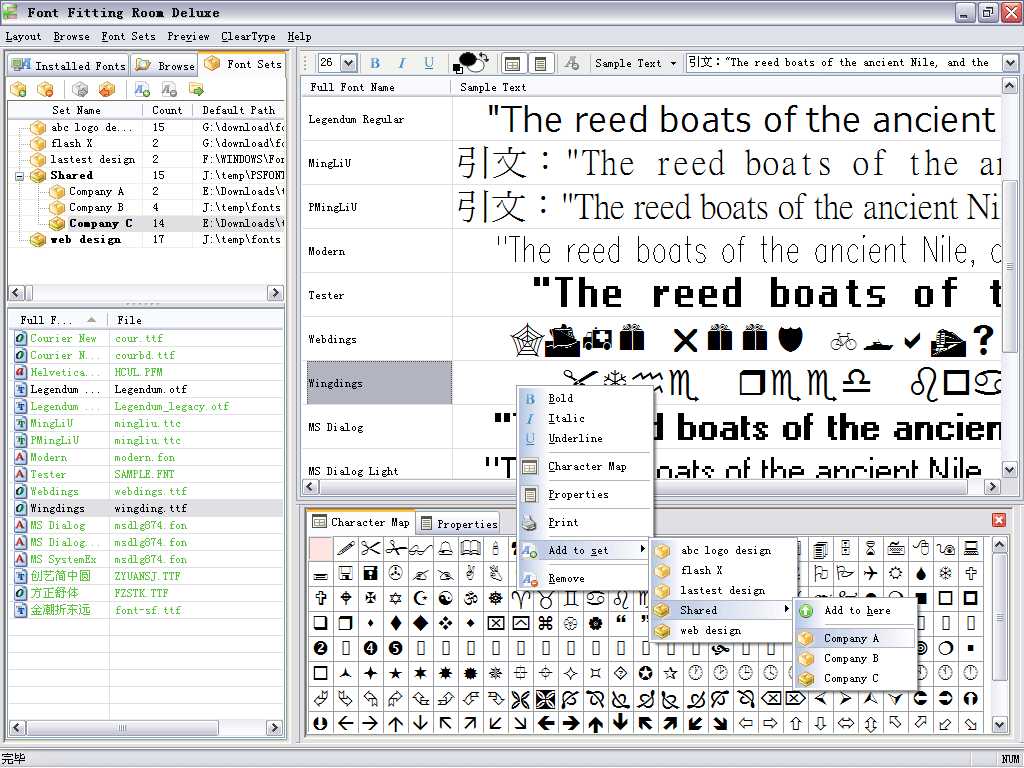Click the File column header
This screenshot has width=1024, height=768.
coord(196,320)
